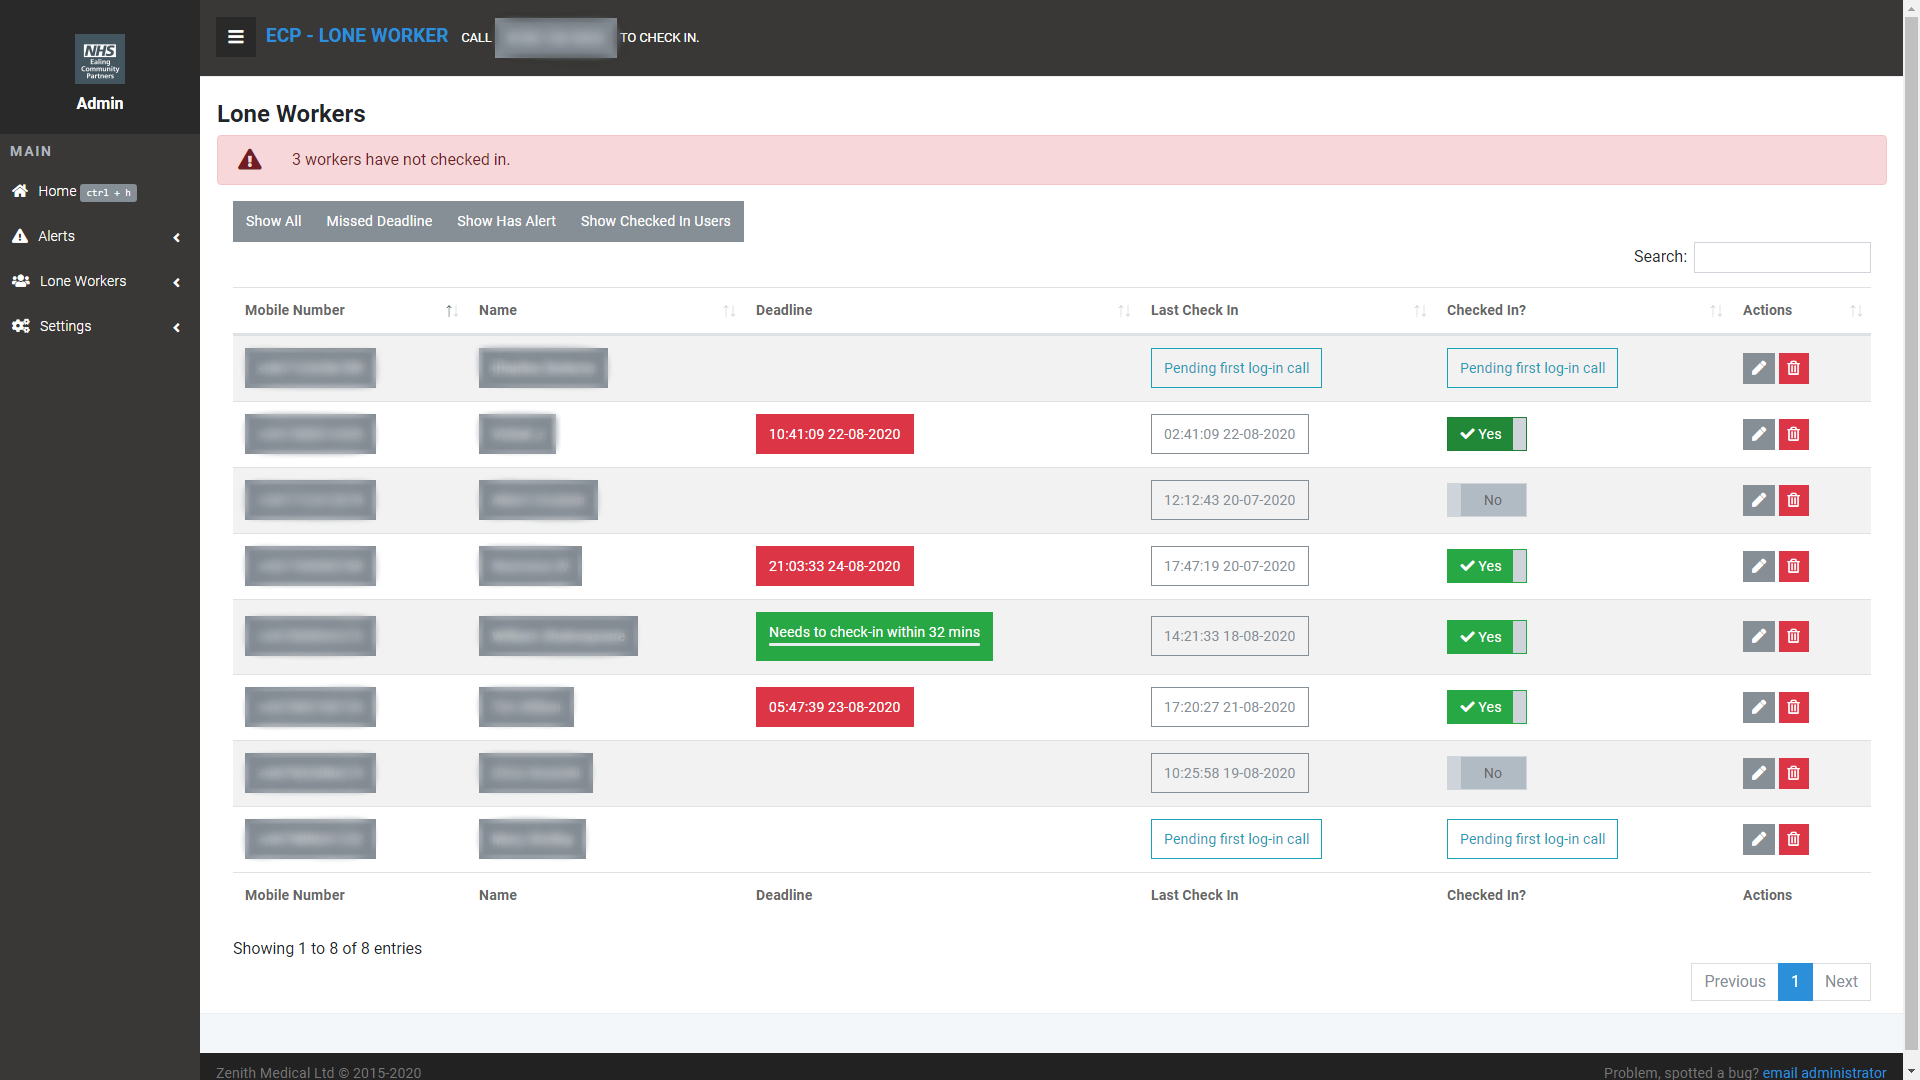The height and width of the screenshot is (1080, 1920).
Task: Edit worker with deadline 10:41:09 22-08-2020
Action: point(1758,434)
